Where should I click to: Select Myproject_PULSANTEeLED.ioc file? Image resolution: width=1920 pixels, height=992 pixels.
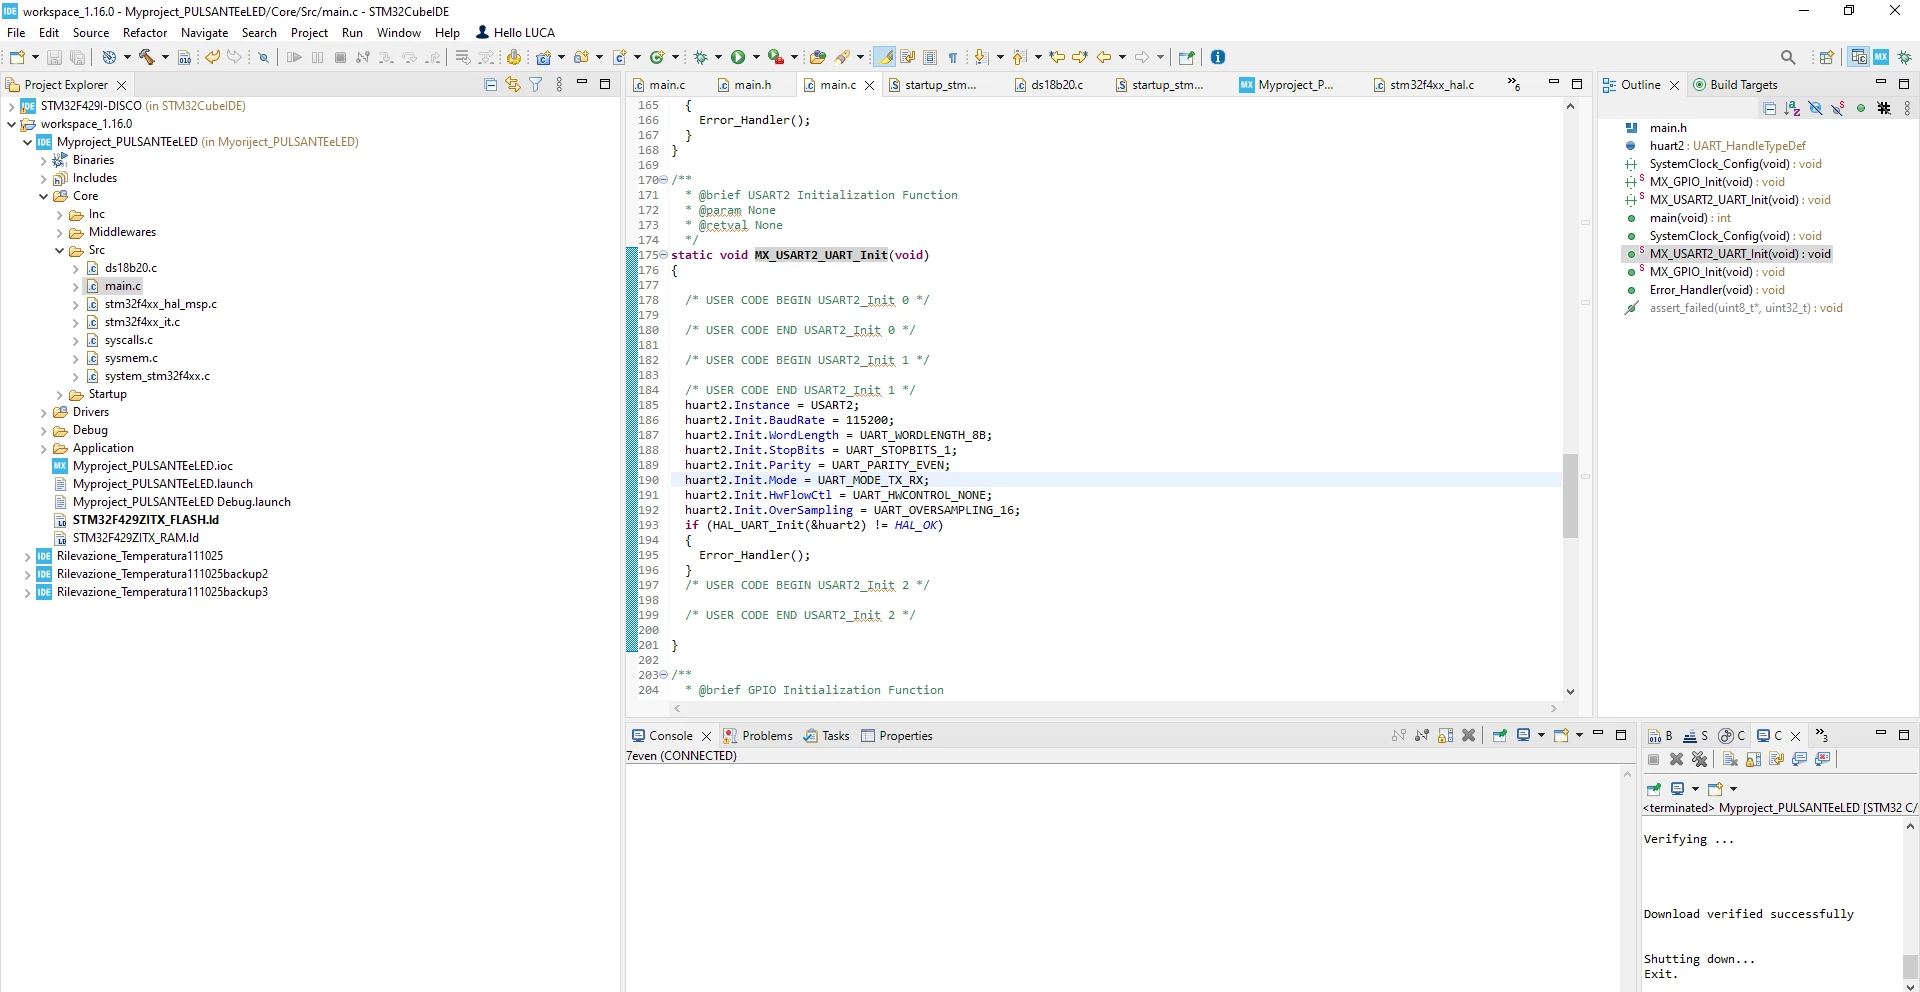coord(152,466)
